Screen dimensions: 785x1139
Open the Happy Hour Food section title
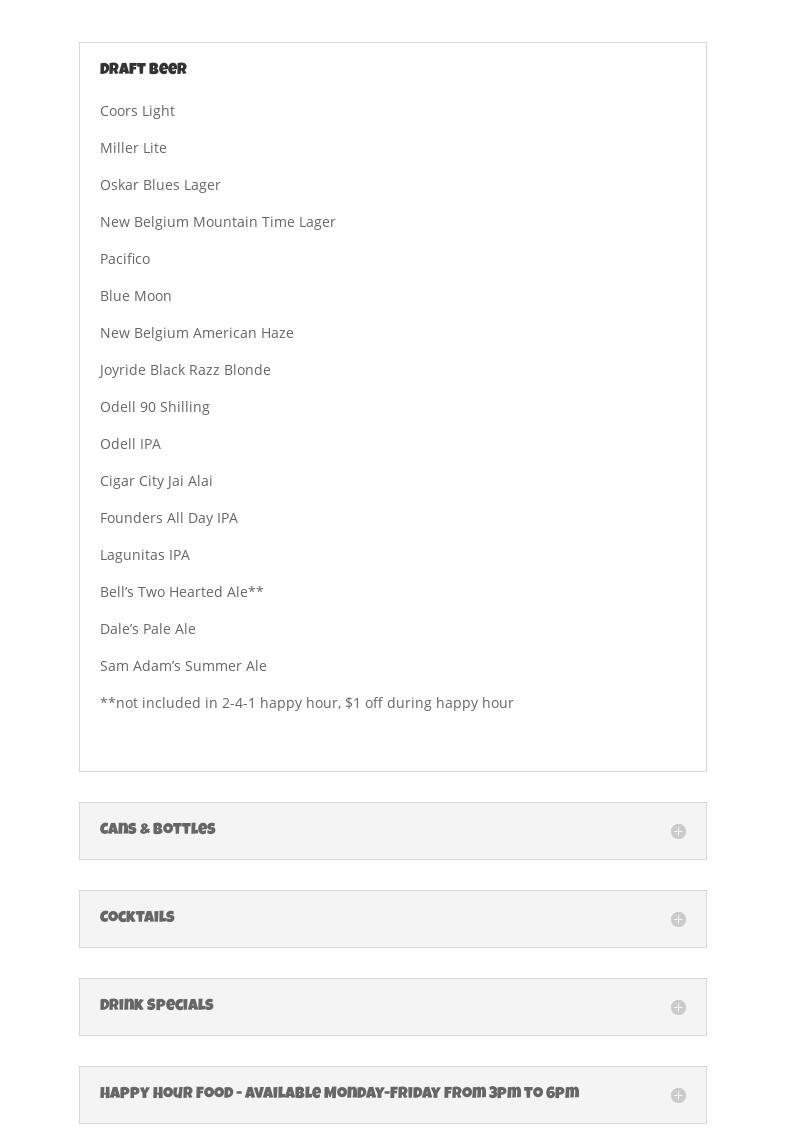[x=339, y=1094]
